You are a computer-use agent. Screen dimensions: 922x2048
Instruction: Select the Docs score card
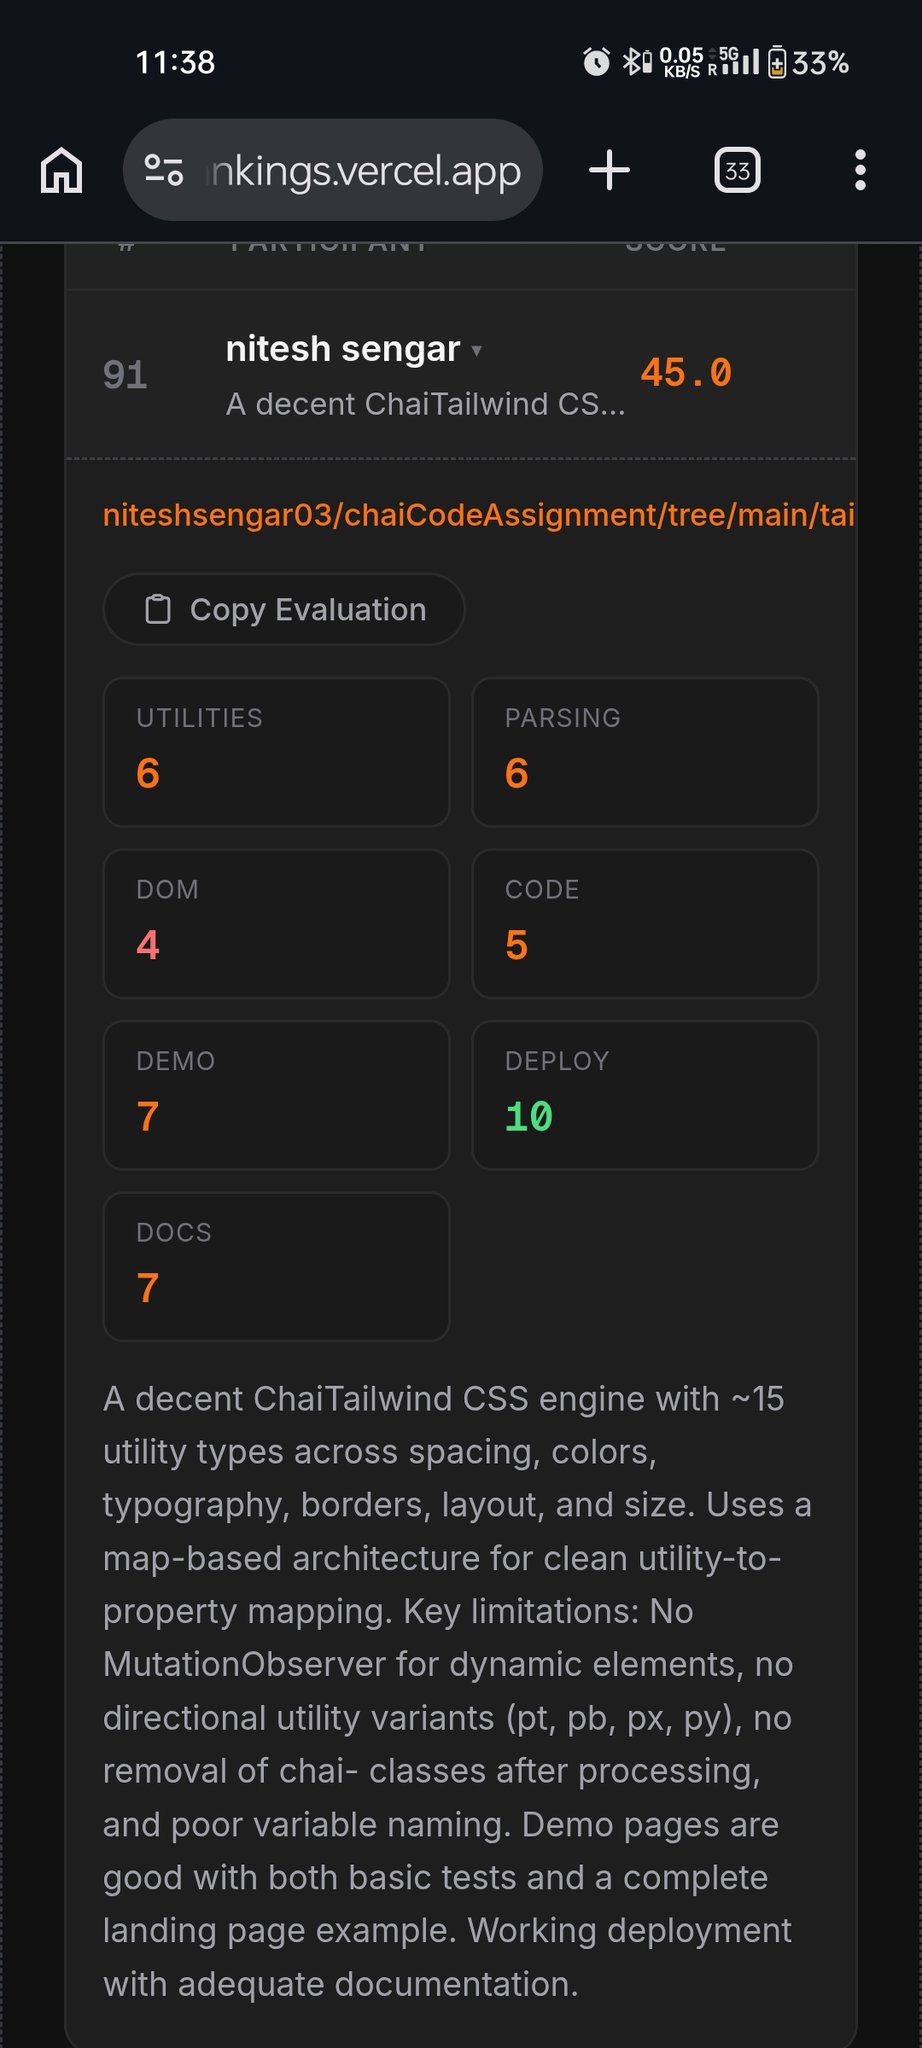click(x=276, y=1266)
